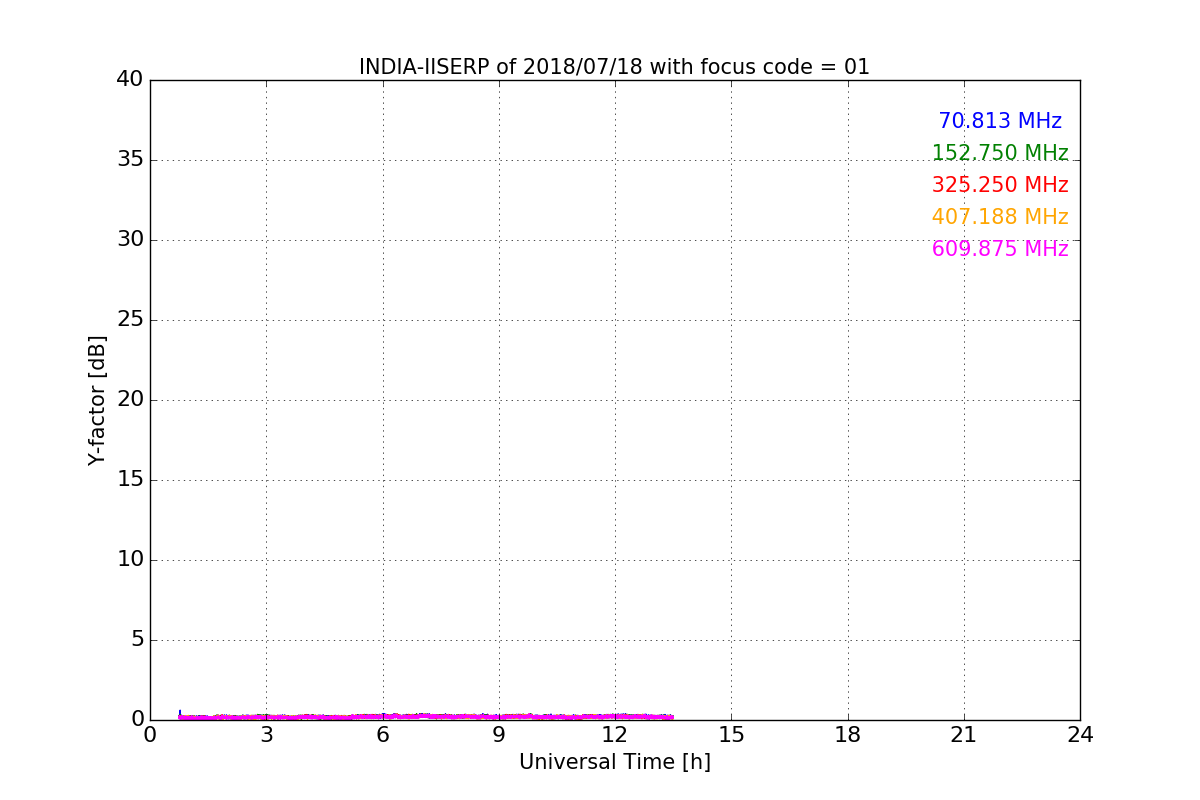
Task: Click the y-axis tick label 5
Action: tap(137, 640)
